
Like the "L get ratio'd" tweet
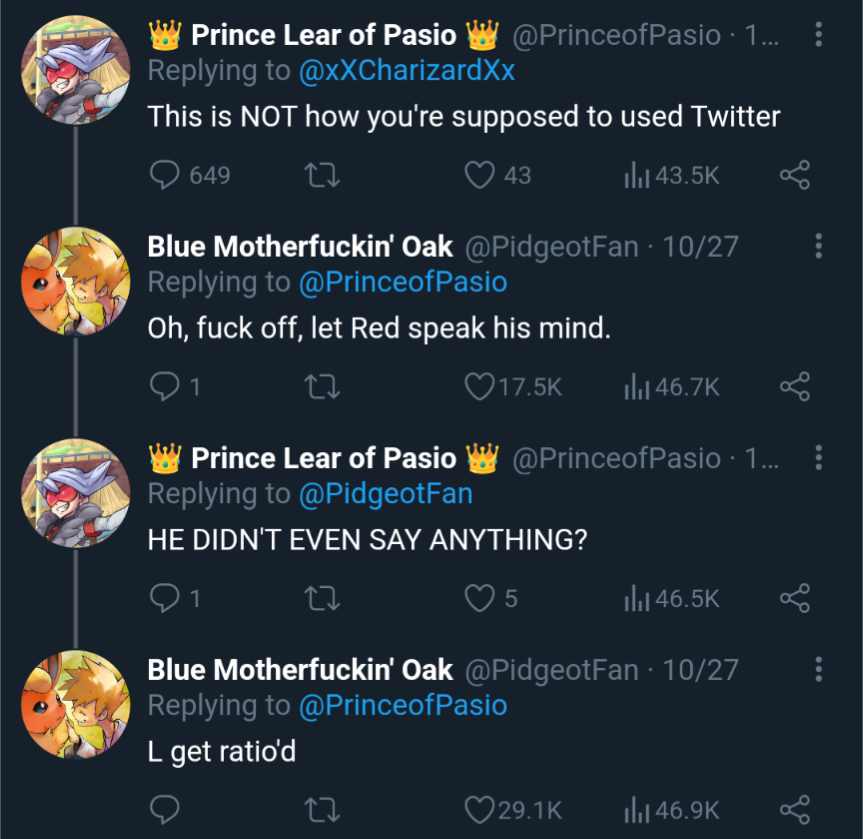pos(481,809)
